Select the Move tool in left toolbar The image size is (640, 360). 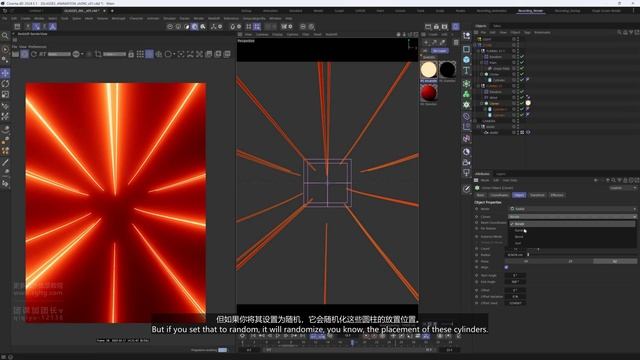click(x=5, y=73)
